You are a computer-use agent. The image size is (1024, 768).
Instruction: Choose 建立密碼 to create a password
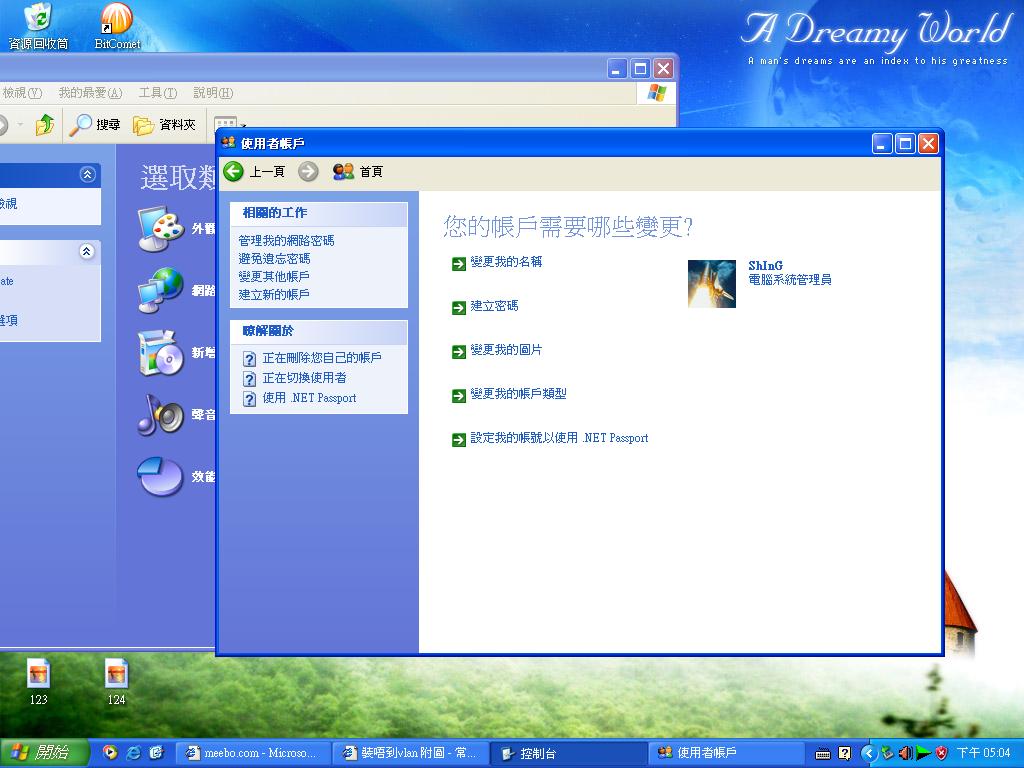494,306
